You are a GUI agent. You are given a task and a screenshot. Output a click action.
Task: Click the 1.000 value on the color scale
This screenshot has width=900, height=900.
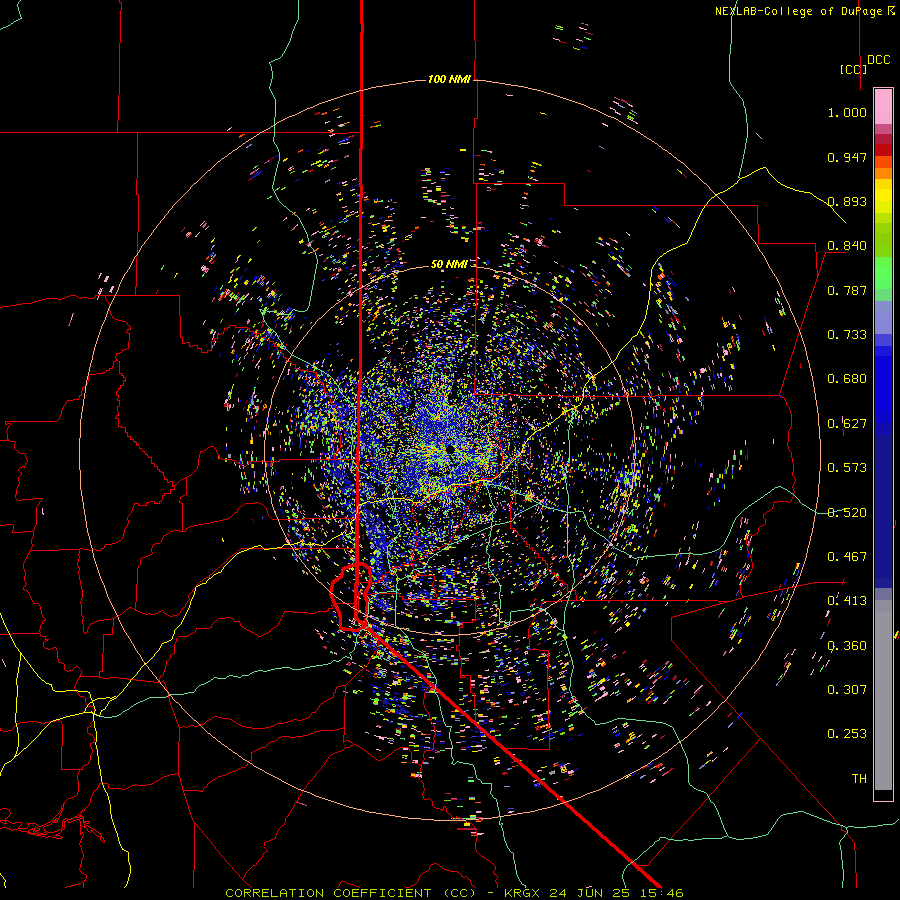pos(847,112)
